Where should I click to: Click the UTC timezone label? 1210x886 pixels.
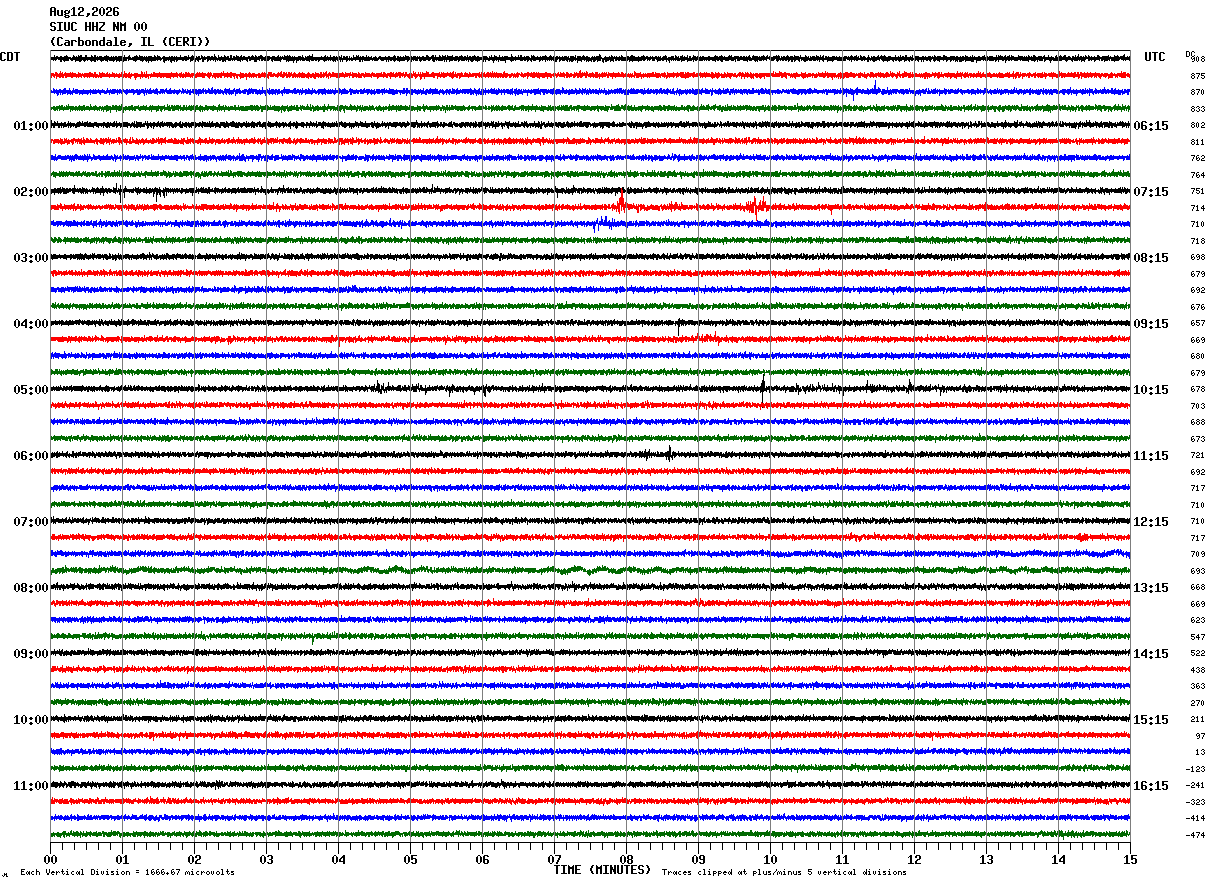pyautogui.click(x=1155, y=57)
